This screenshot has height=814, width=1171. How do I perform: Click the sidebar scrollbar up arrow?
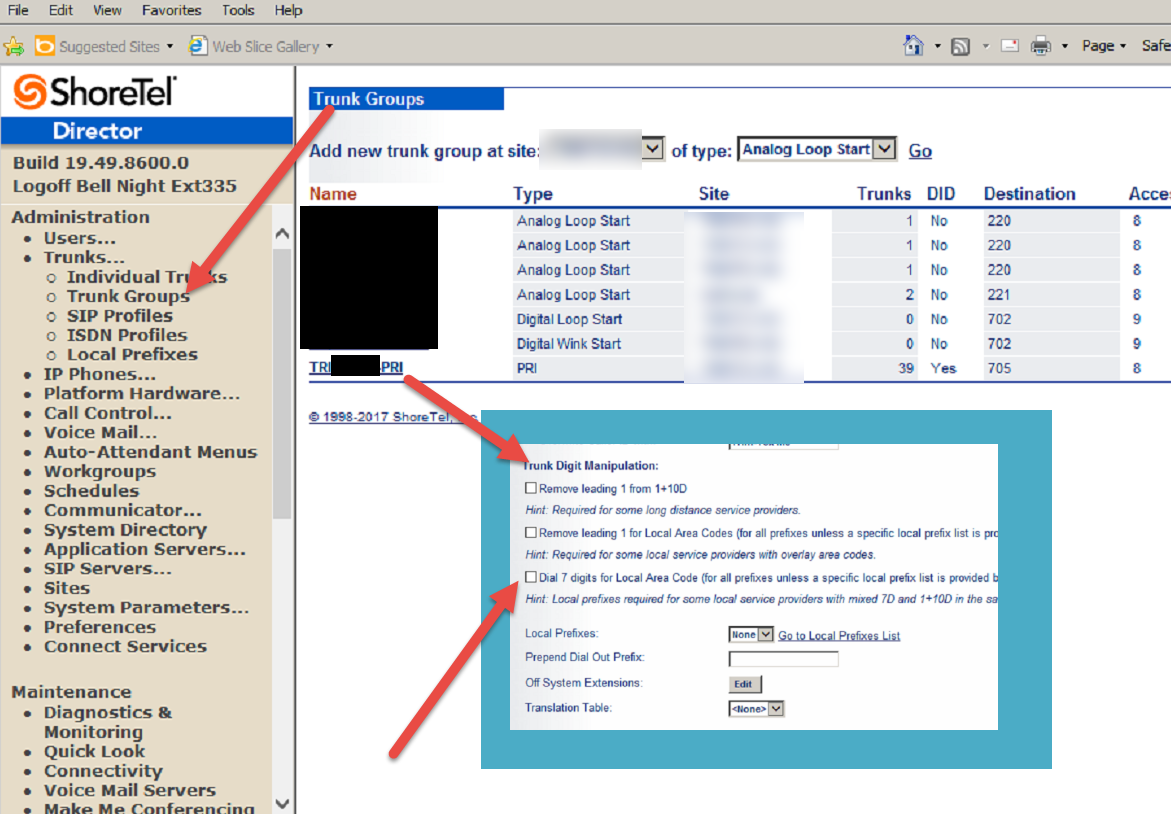click(282, 234)
